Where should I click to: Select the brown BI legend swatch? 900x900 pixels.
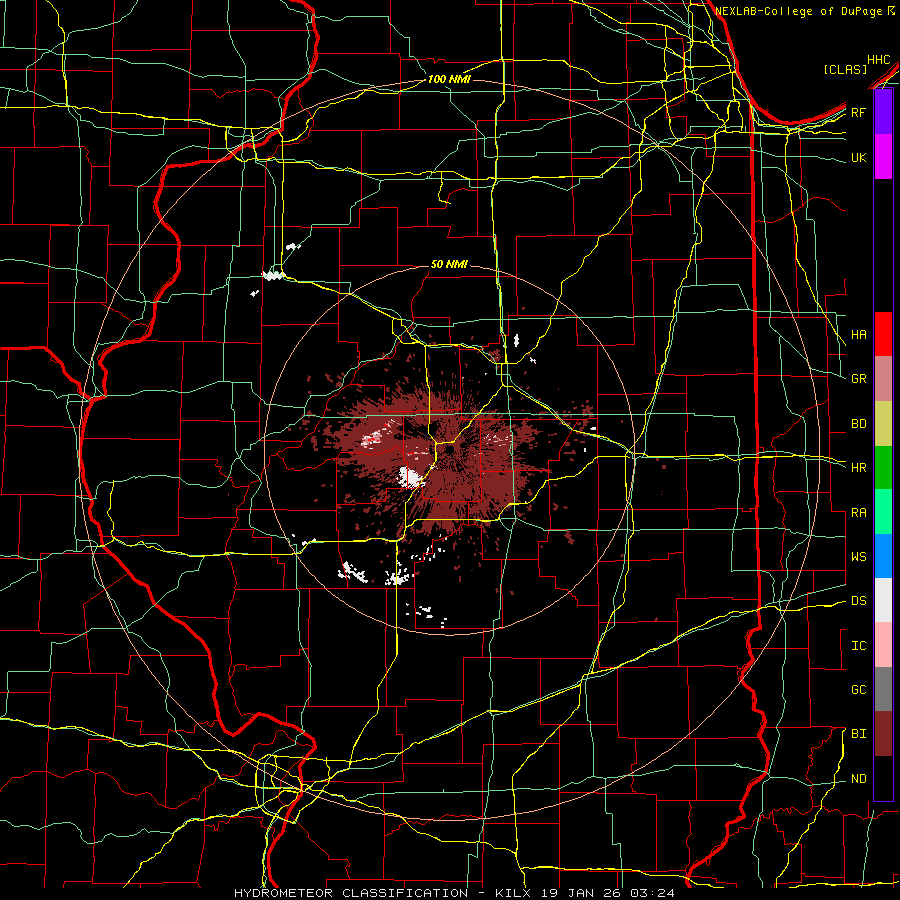point(883,734)
